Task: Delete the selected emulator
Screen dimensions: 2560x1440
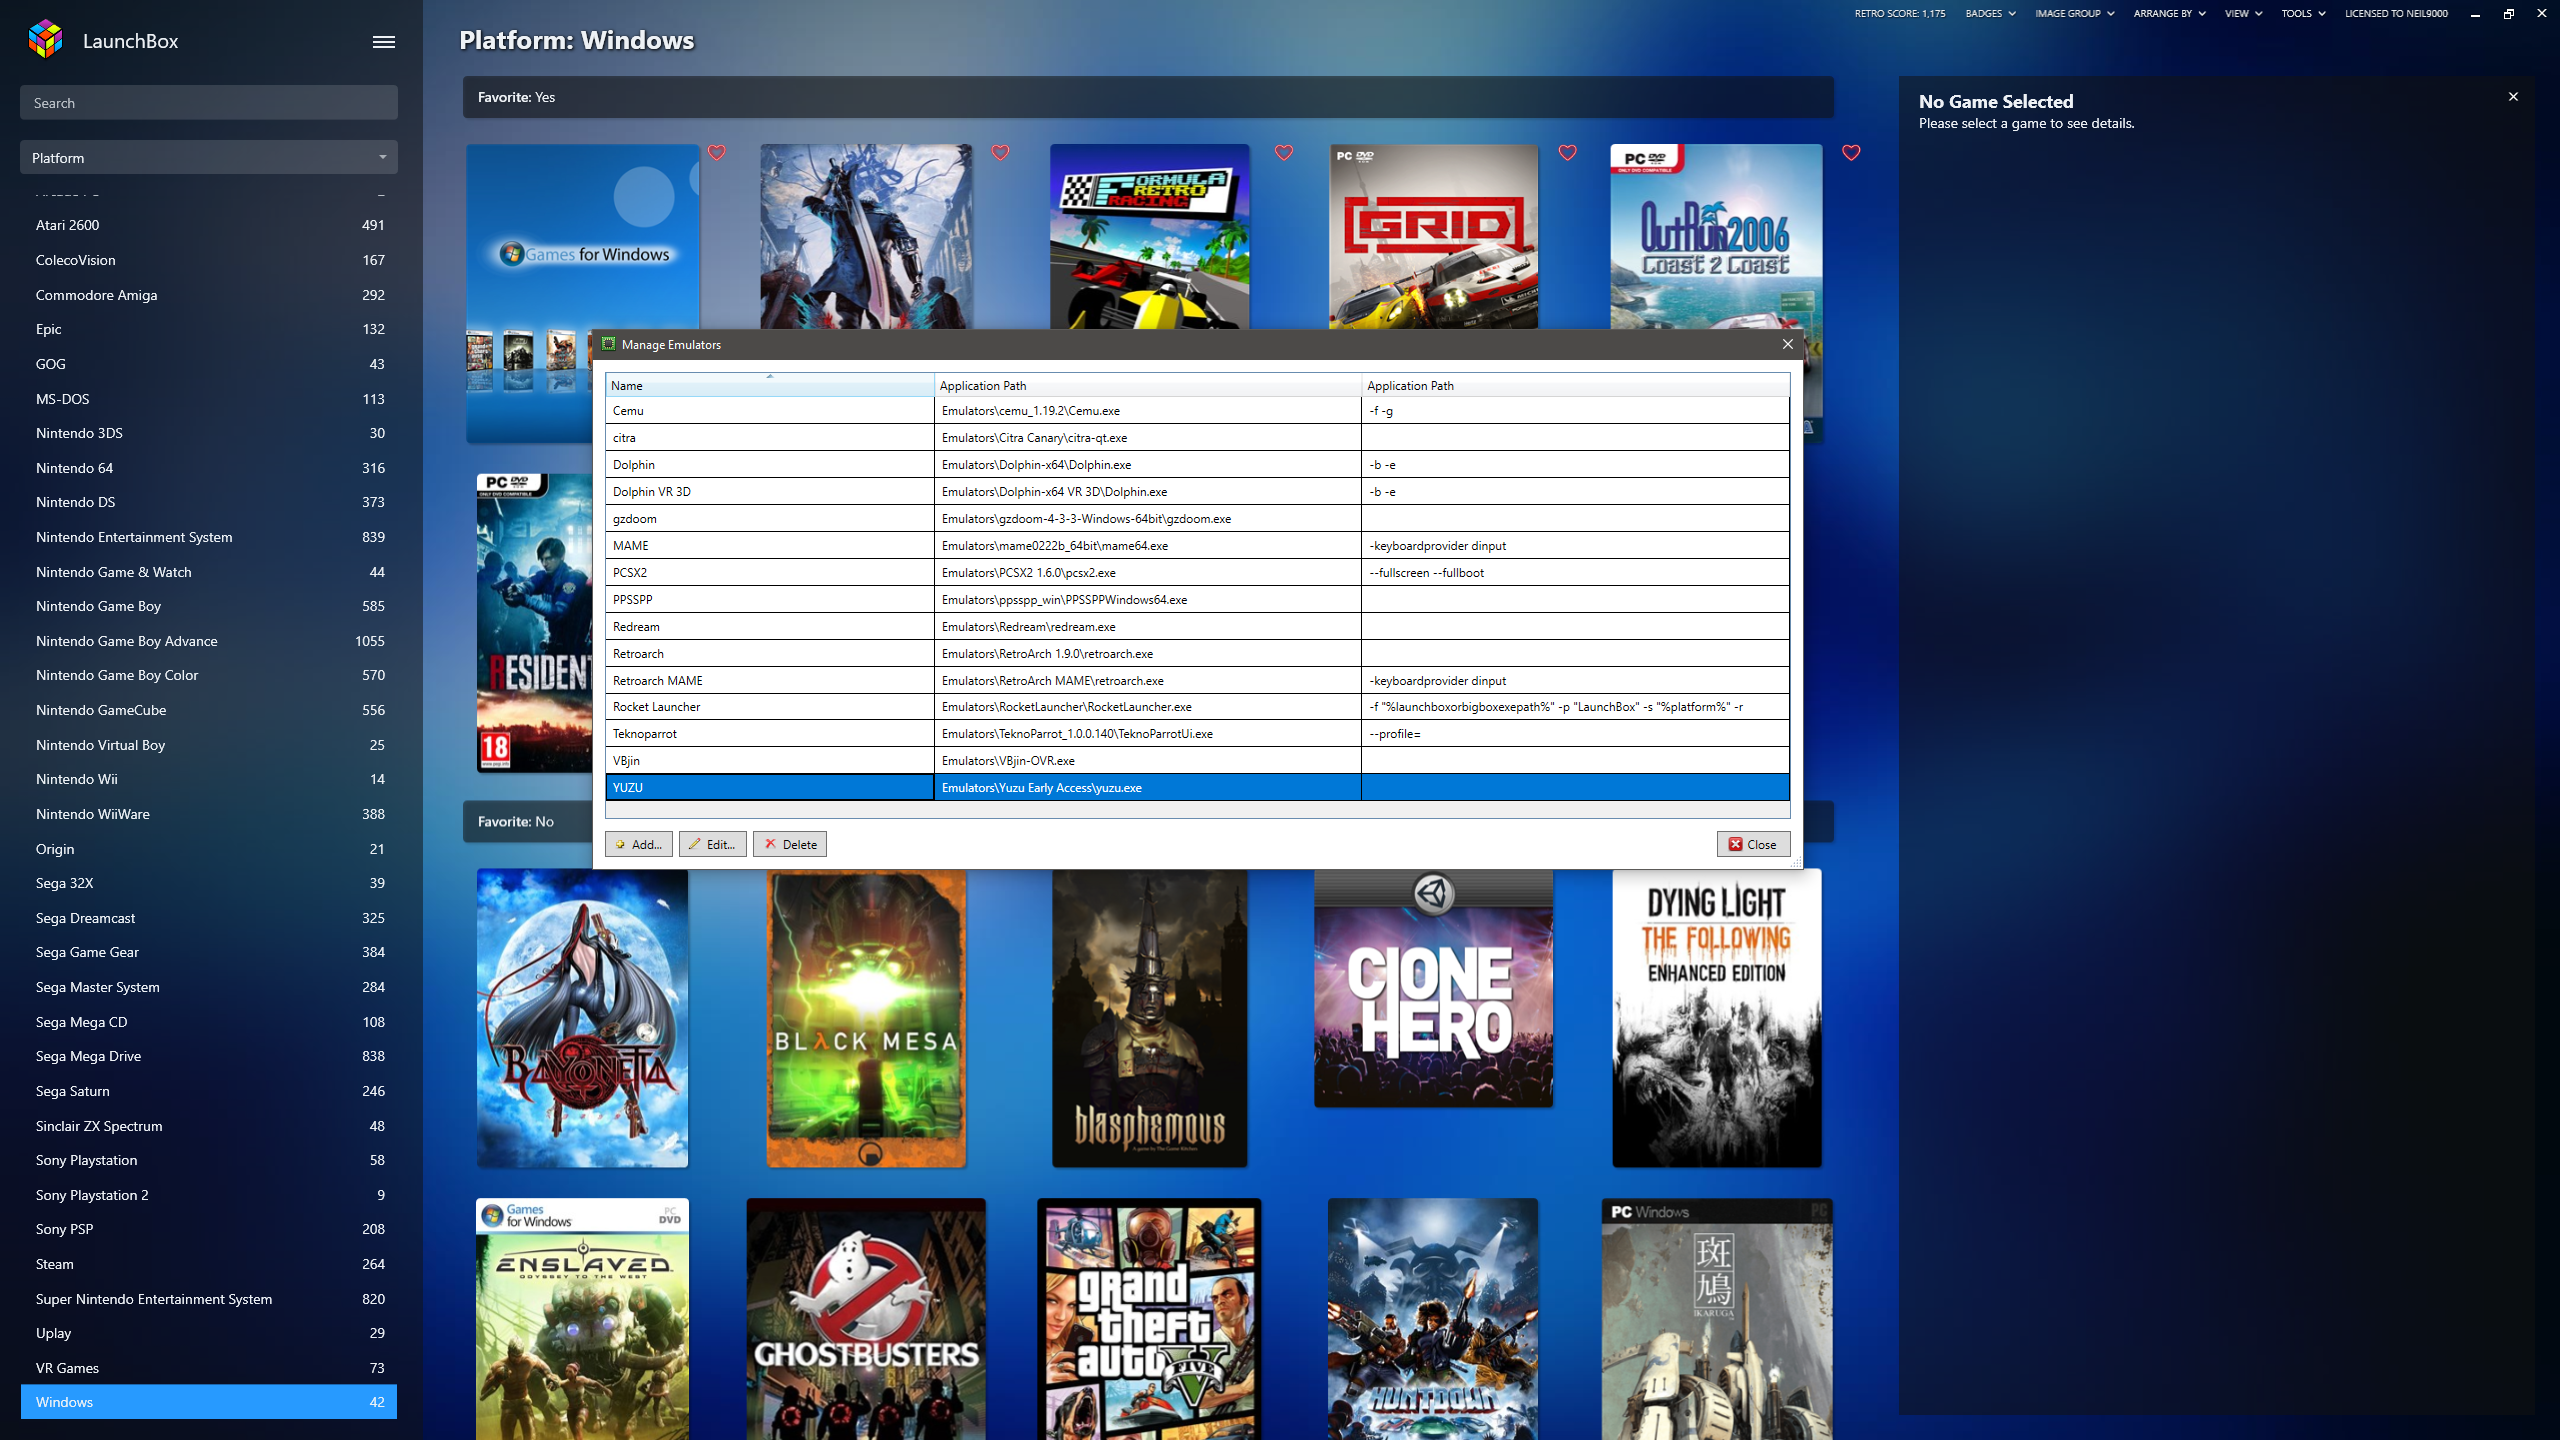Action: (x=789, y=844)
